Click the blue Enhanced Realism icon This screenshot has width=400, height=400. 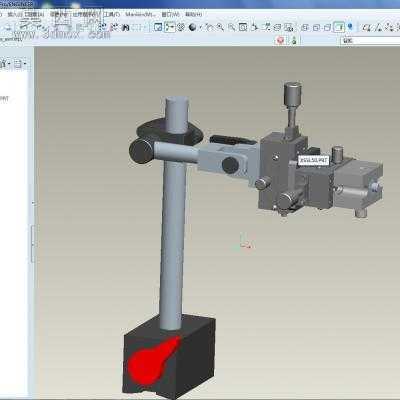350,27
